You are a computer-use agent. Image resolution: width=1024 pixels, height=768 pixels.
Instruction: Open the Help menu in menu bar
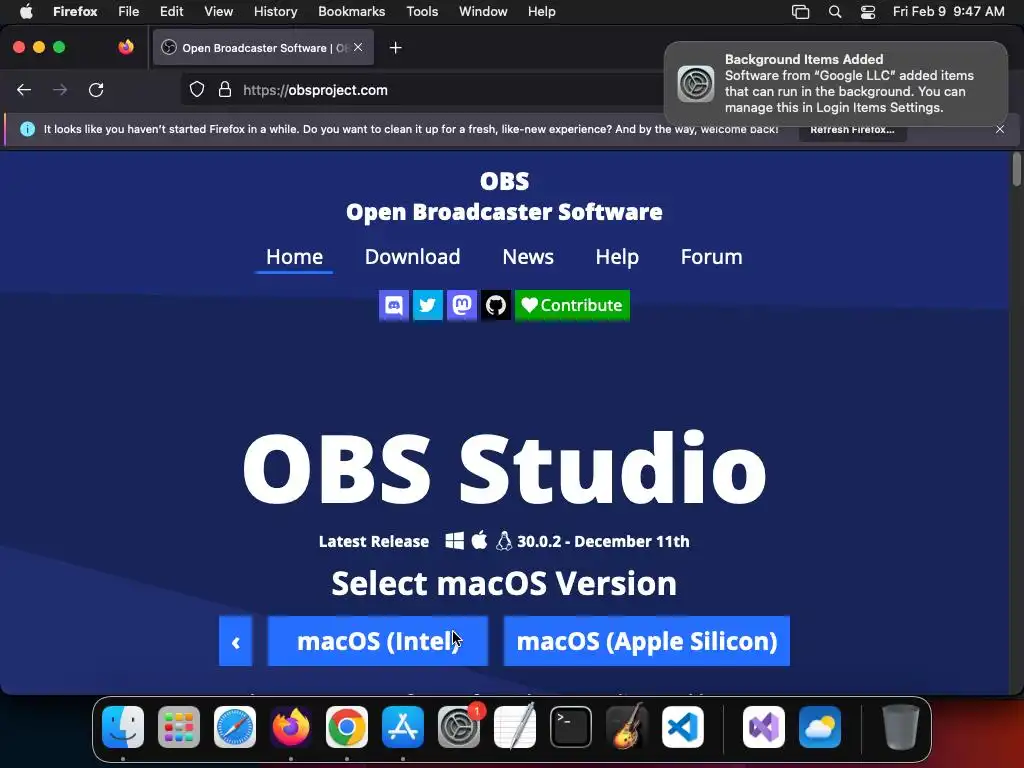pyautogui.click(x=541, y=12)
